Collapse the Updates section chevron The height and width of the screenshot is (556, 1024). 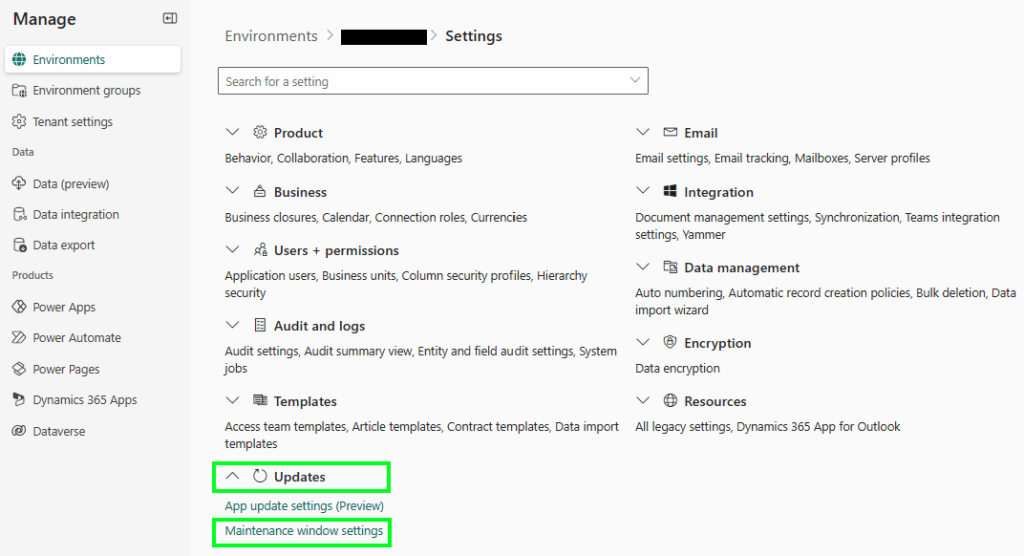pyautogui.click(x=233, y=477)
